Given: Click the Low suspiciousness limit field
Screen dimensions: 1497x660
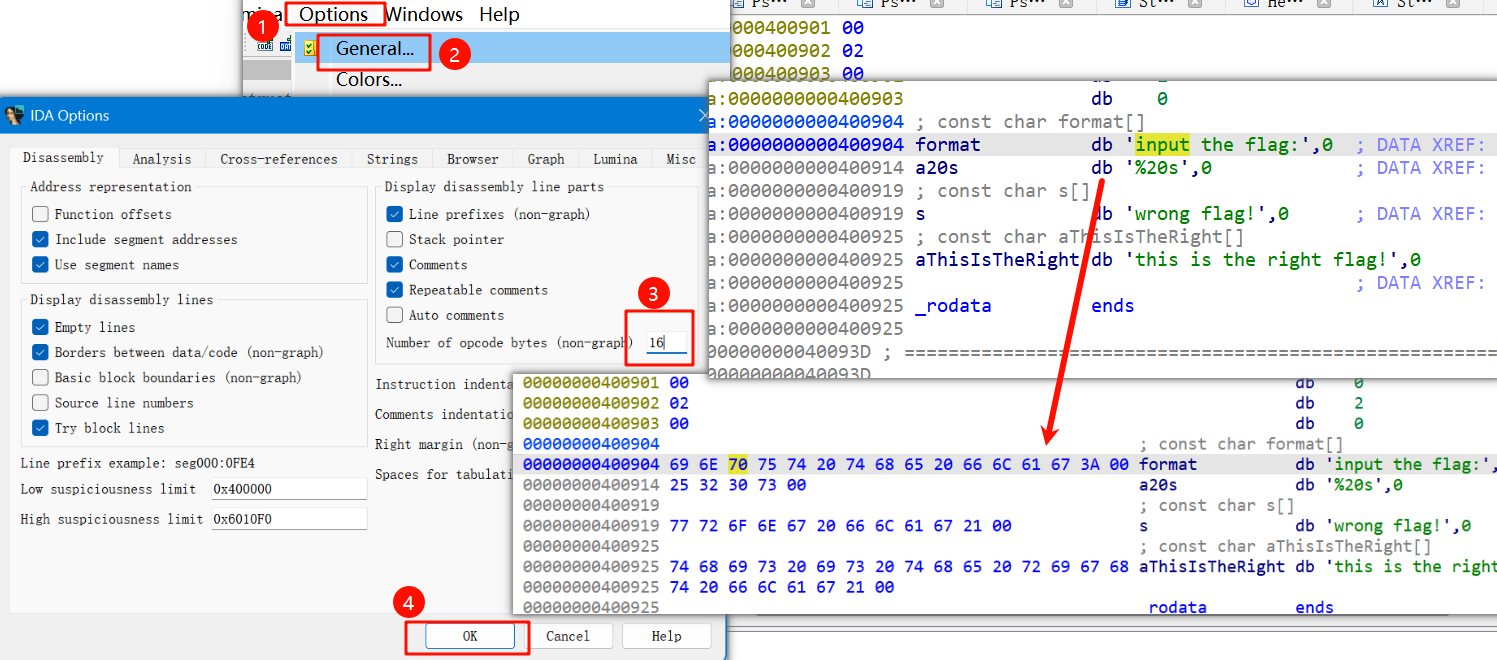Looking at the screenshot, I should [x=288, y=489].
